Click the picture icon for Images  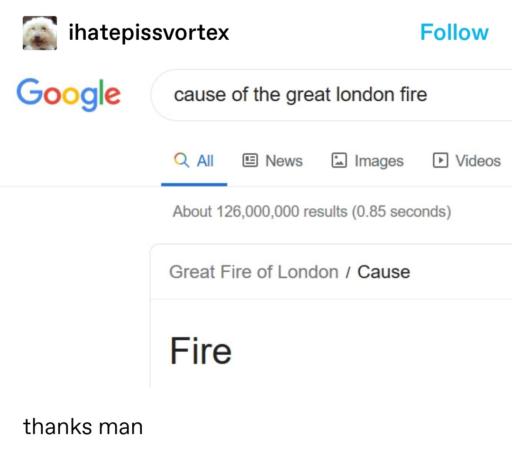click(339, 160)
